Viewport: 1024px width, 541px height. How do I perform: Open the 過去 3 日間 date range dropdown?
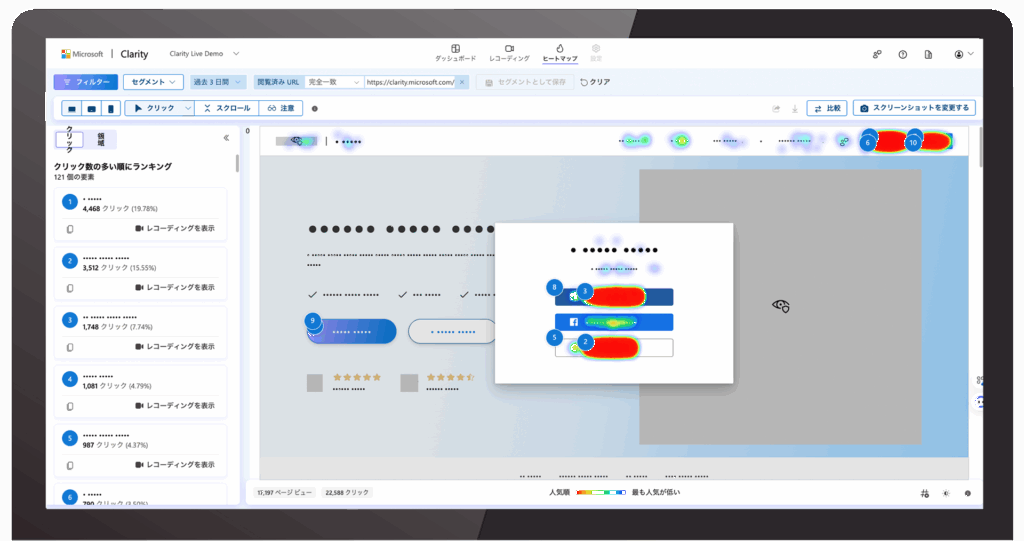coord(217,82)
